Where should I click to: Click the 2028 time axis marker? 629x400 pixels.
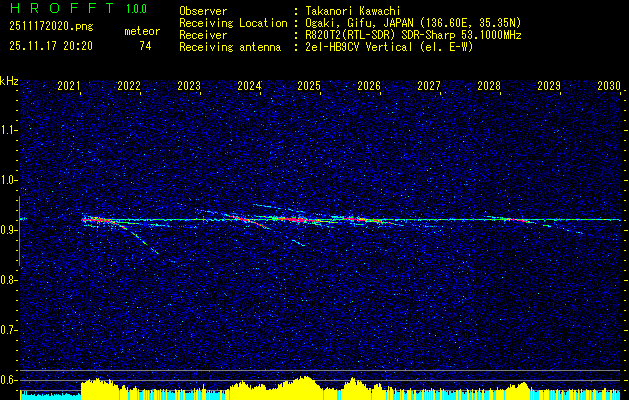(x=489, y=85)
